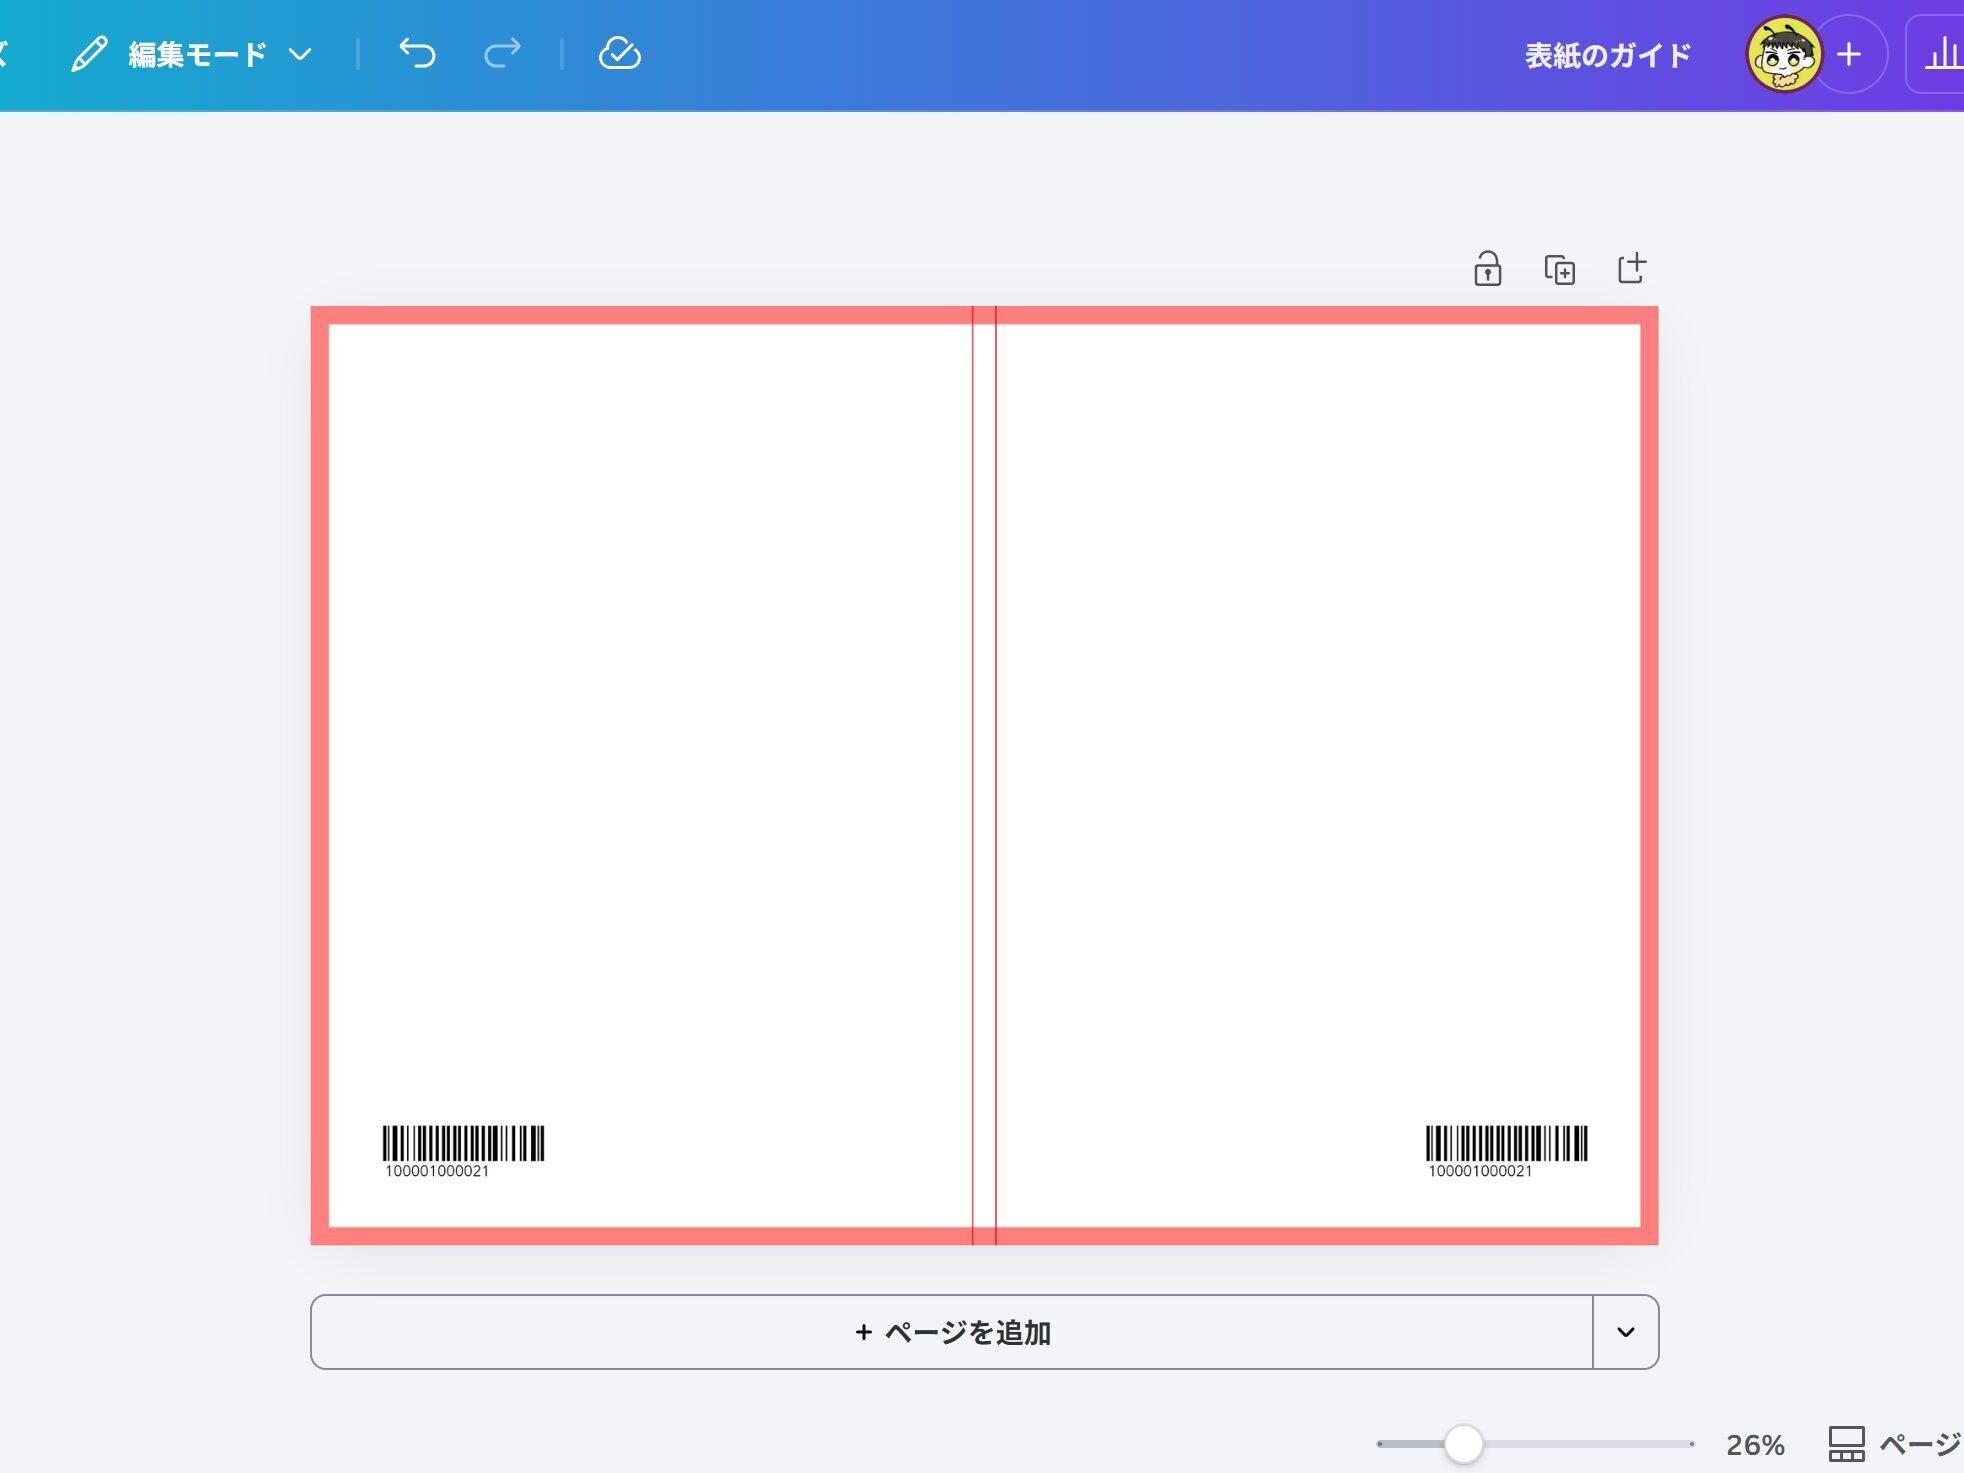Expand the 編集モード dropdown

click(303, 54)
